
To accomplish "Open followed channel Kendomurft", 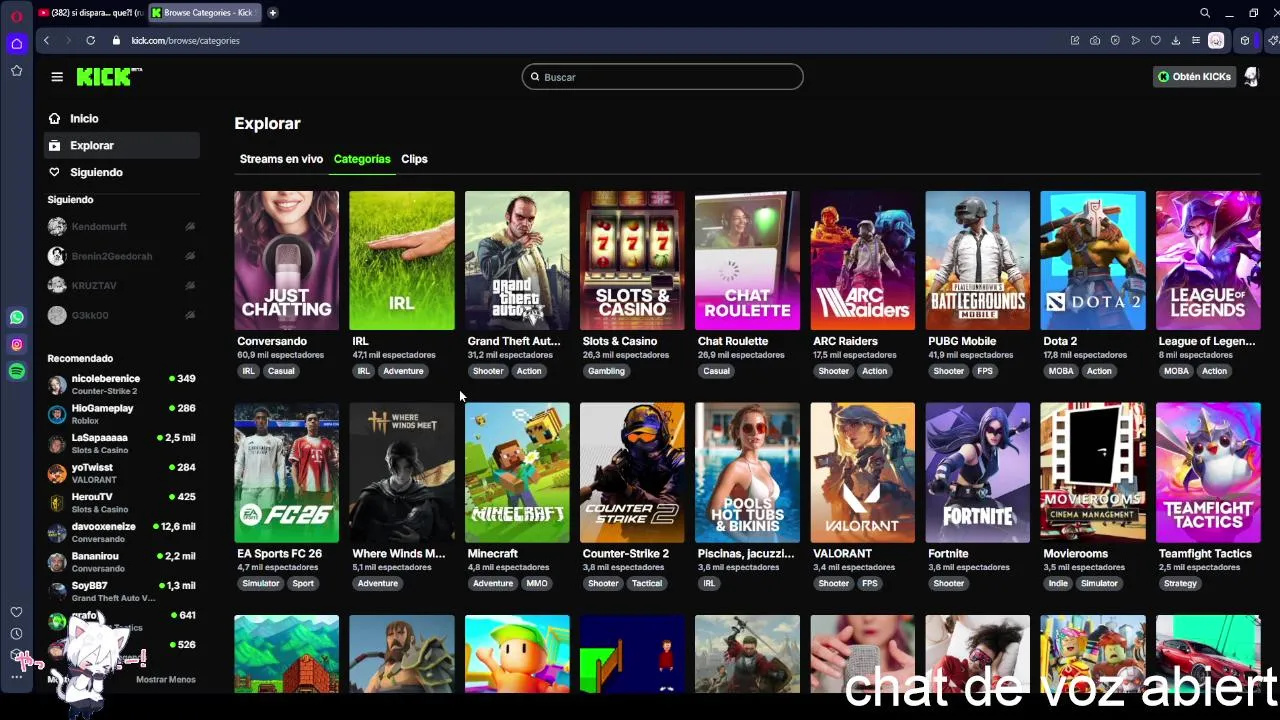I will coord(122,227).
